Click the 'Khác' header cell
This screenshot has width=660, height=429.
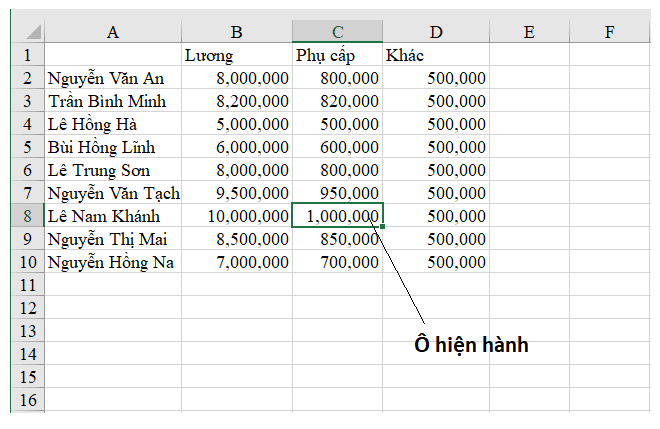(436, 55)
